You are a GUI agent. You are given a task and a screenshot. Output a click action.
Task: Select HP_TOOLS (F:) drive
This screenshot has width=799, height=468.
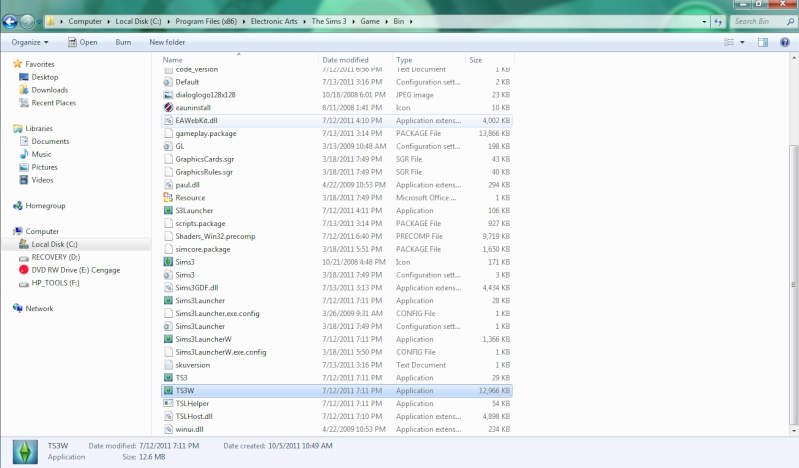55,283
